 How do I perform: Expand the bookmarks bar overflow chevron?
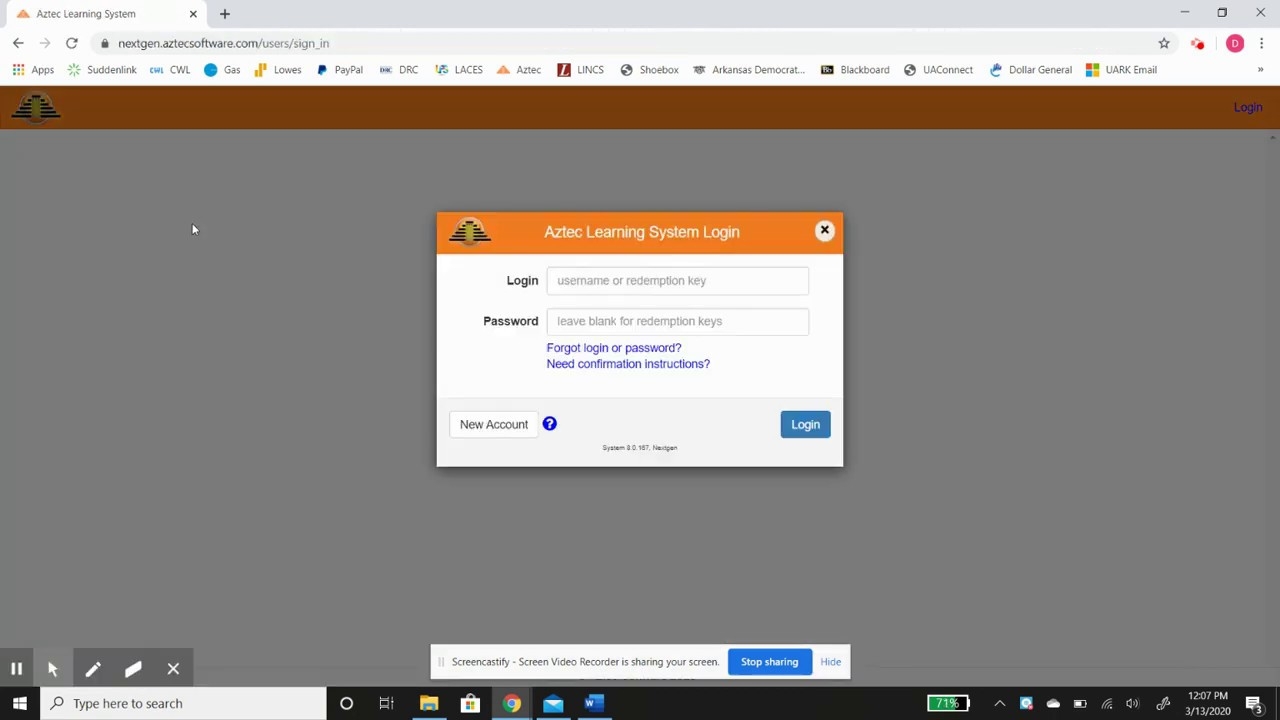1260,69
